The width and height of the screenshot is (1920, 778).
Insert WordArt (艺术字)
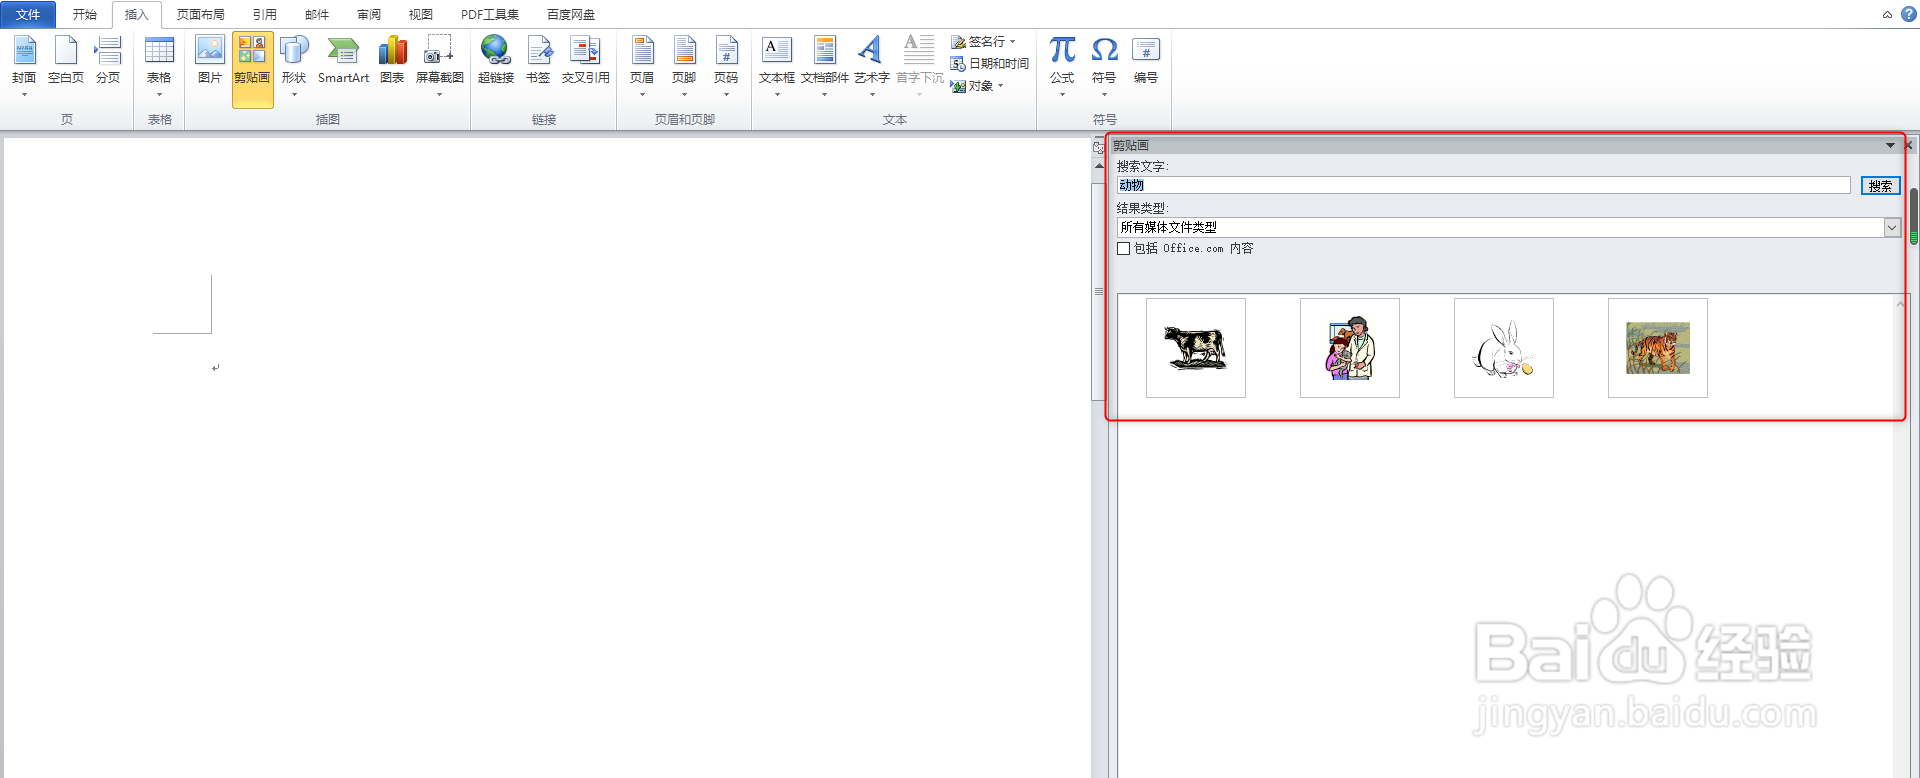coord(872,65)
